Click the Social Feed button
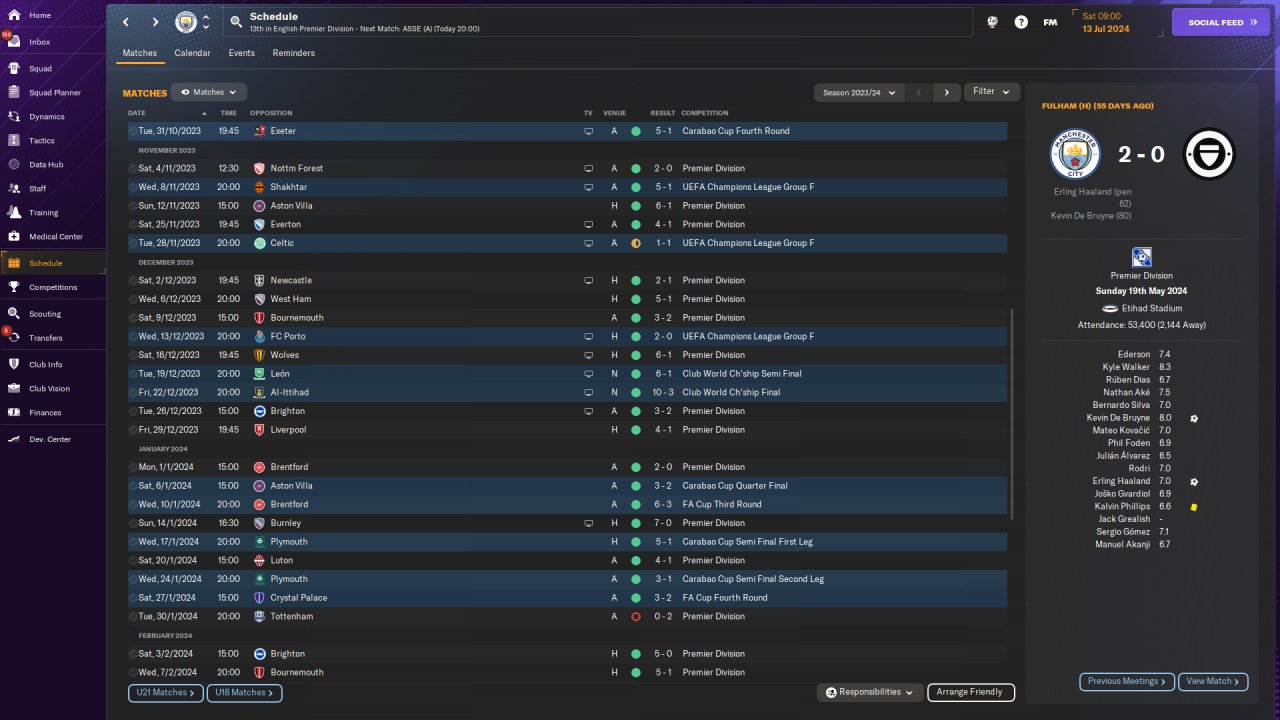 (x=1220, y=22)
